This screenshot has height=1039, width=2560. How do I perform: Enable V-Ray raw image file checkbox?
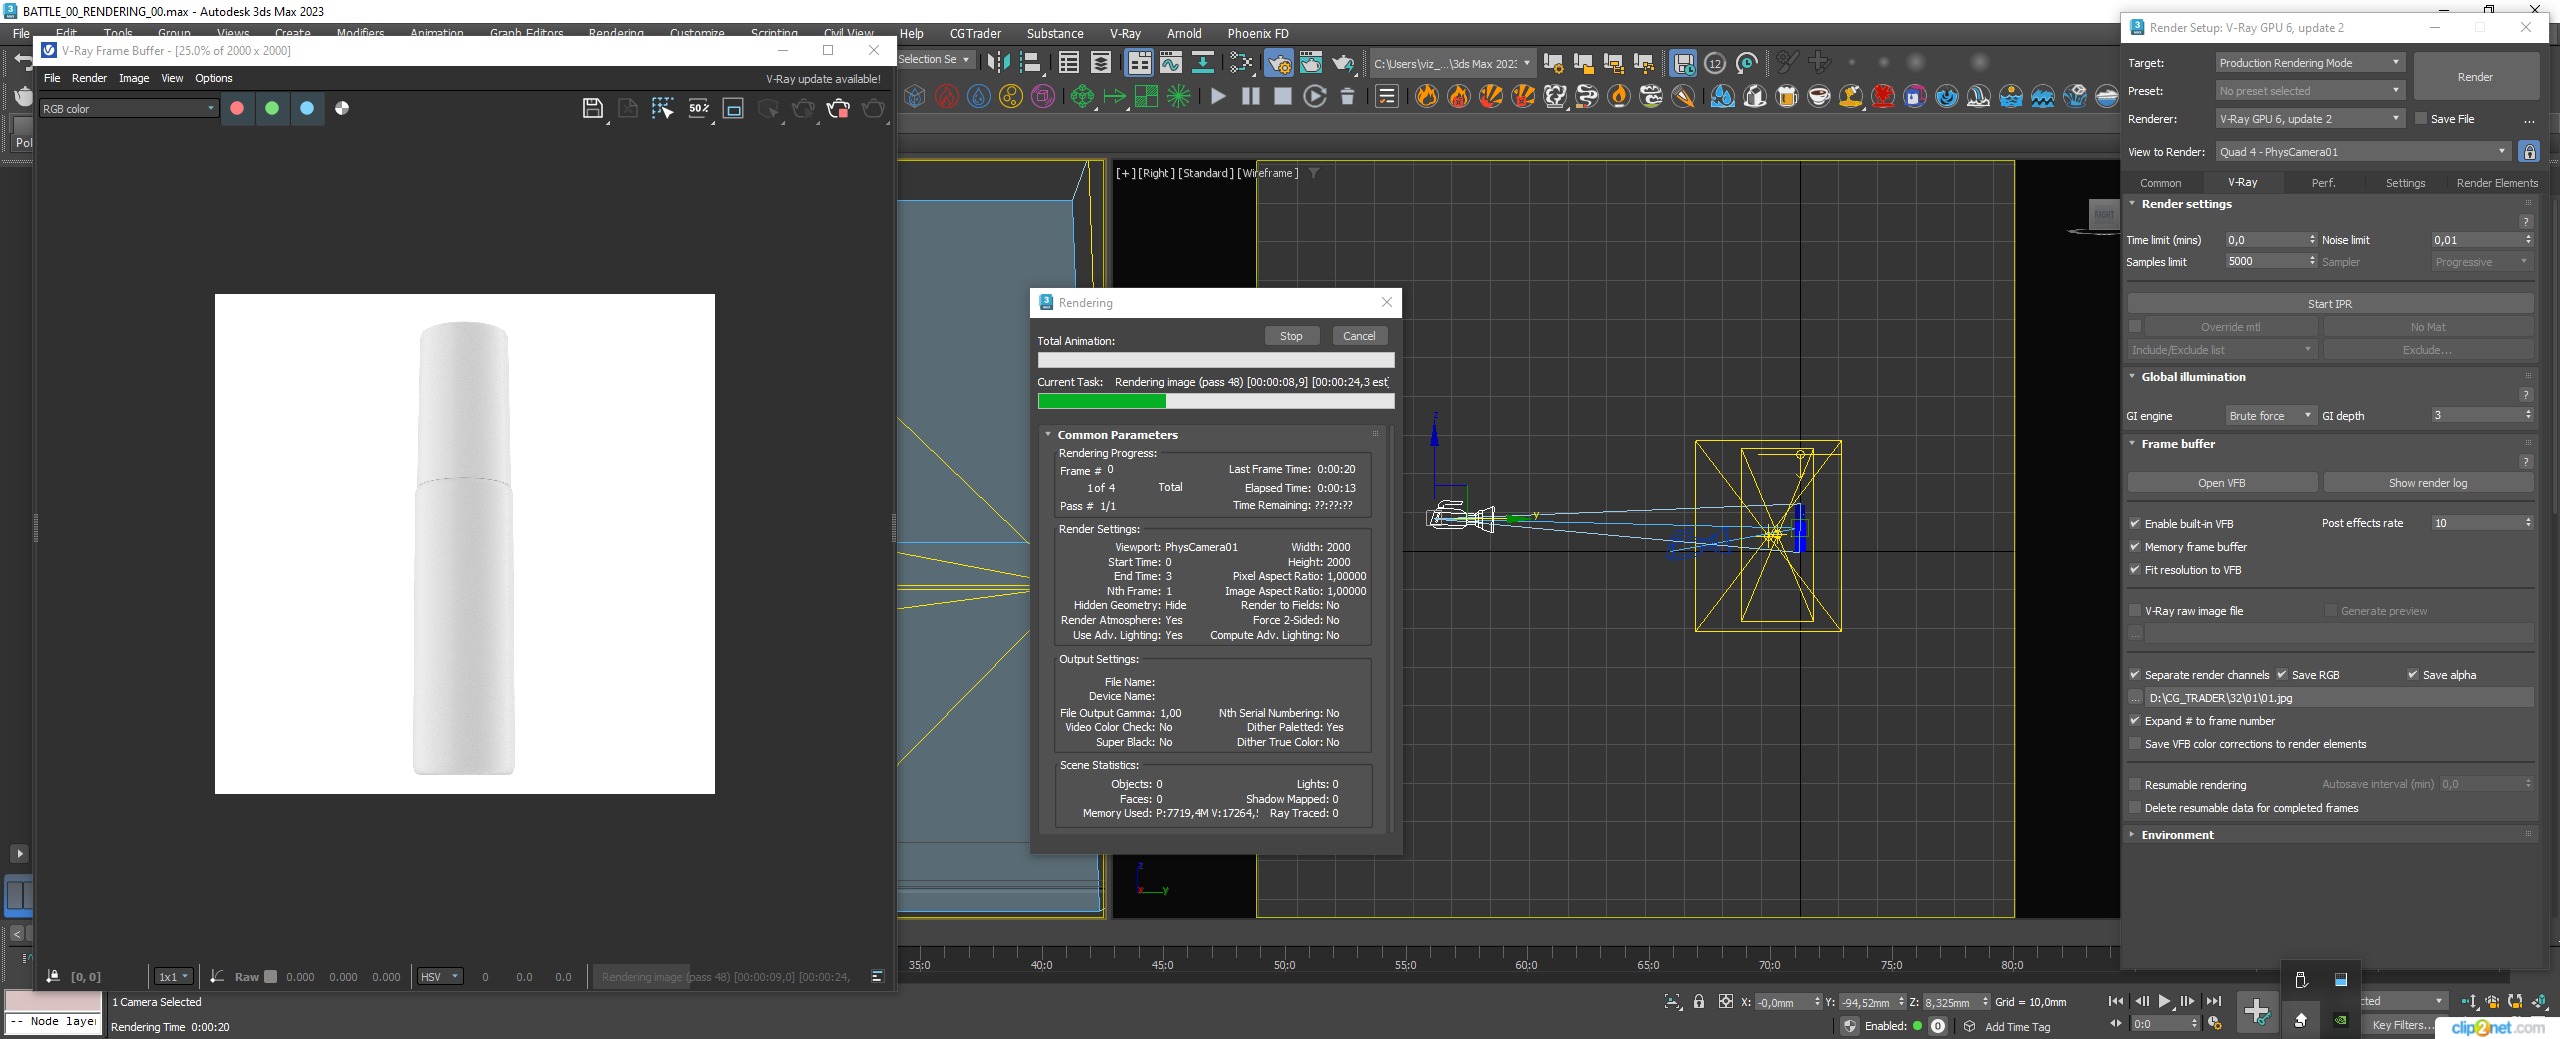(2135, 610)
